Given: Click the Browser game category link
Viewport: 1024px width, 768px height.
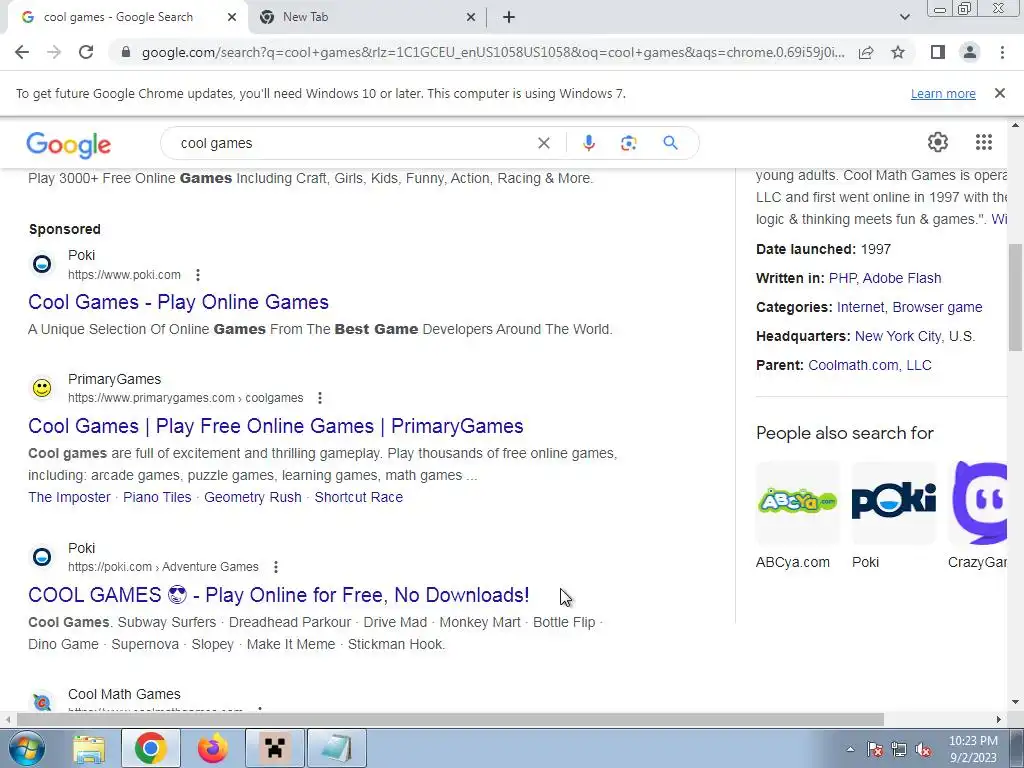Looking at the screenshot, I should point(937,307).
